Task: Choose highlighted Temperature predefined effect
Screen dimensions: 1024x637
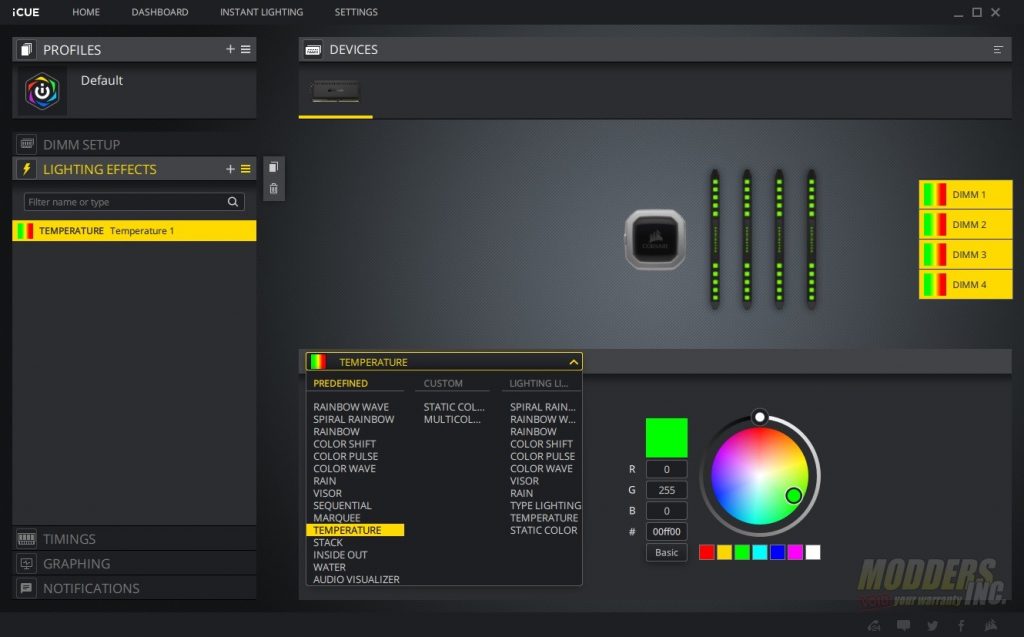Action: tap(355, 531)
